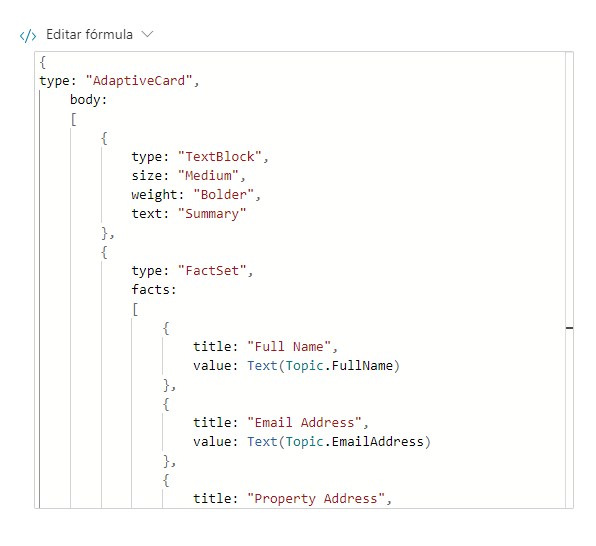Click the opening bracket after body:
The image size is (596, 546).
74,119
